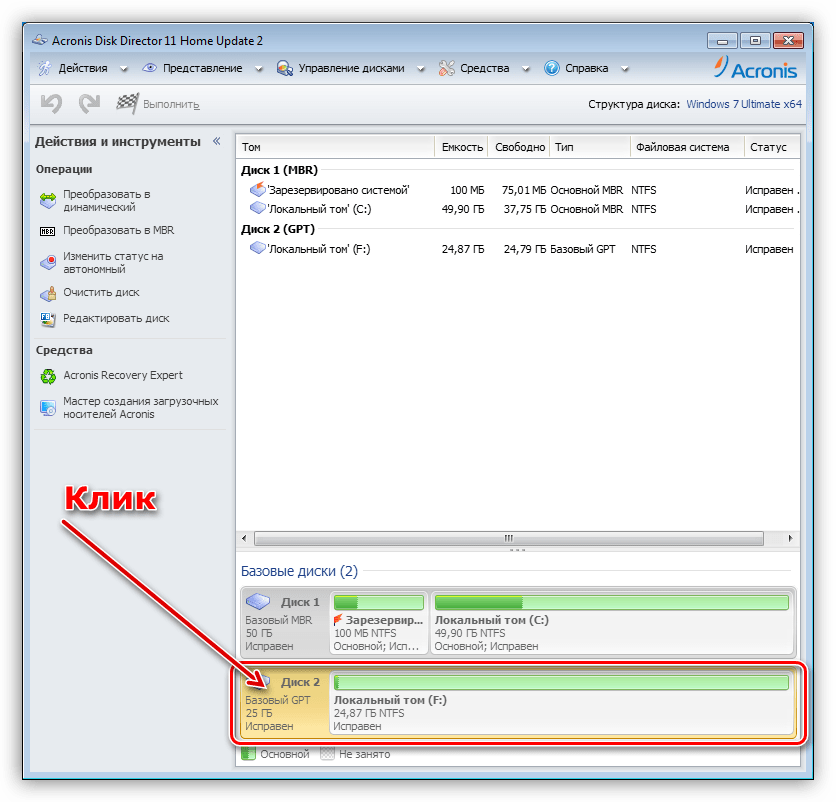Screen dimensions: 836x802
Task: Open the Представление menu
Action: point(203,68)
